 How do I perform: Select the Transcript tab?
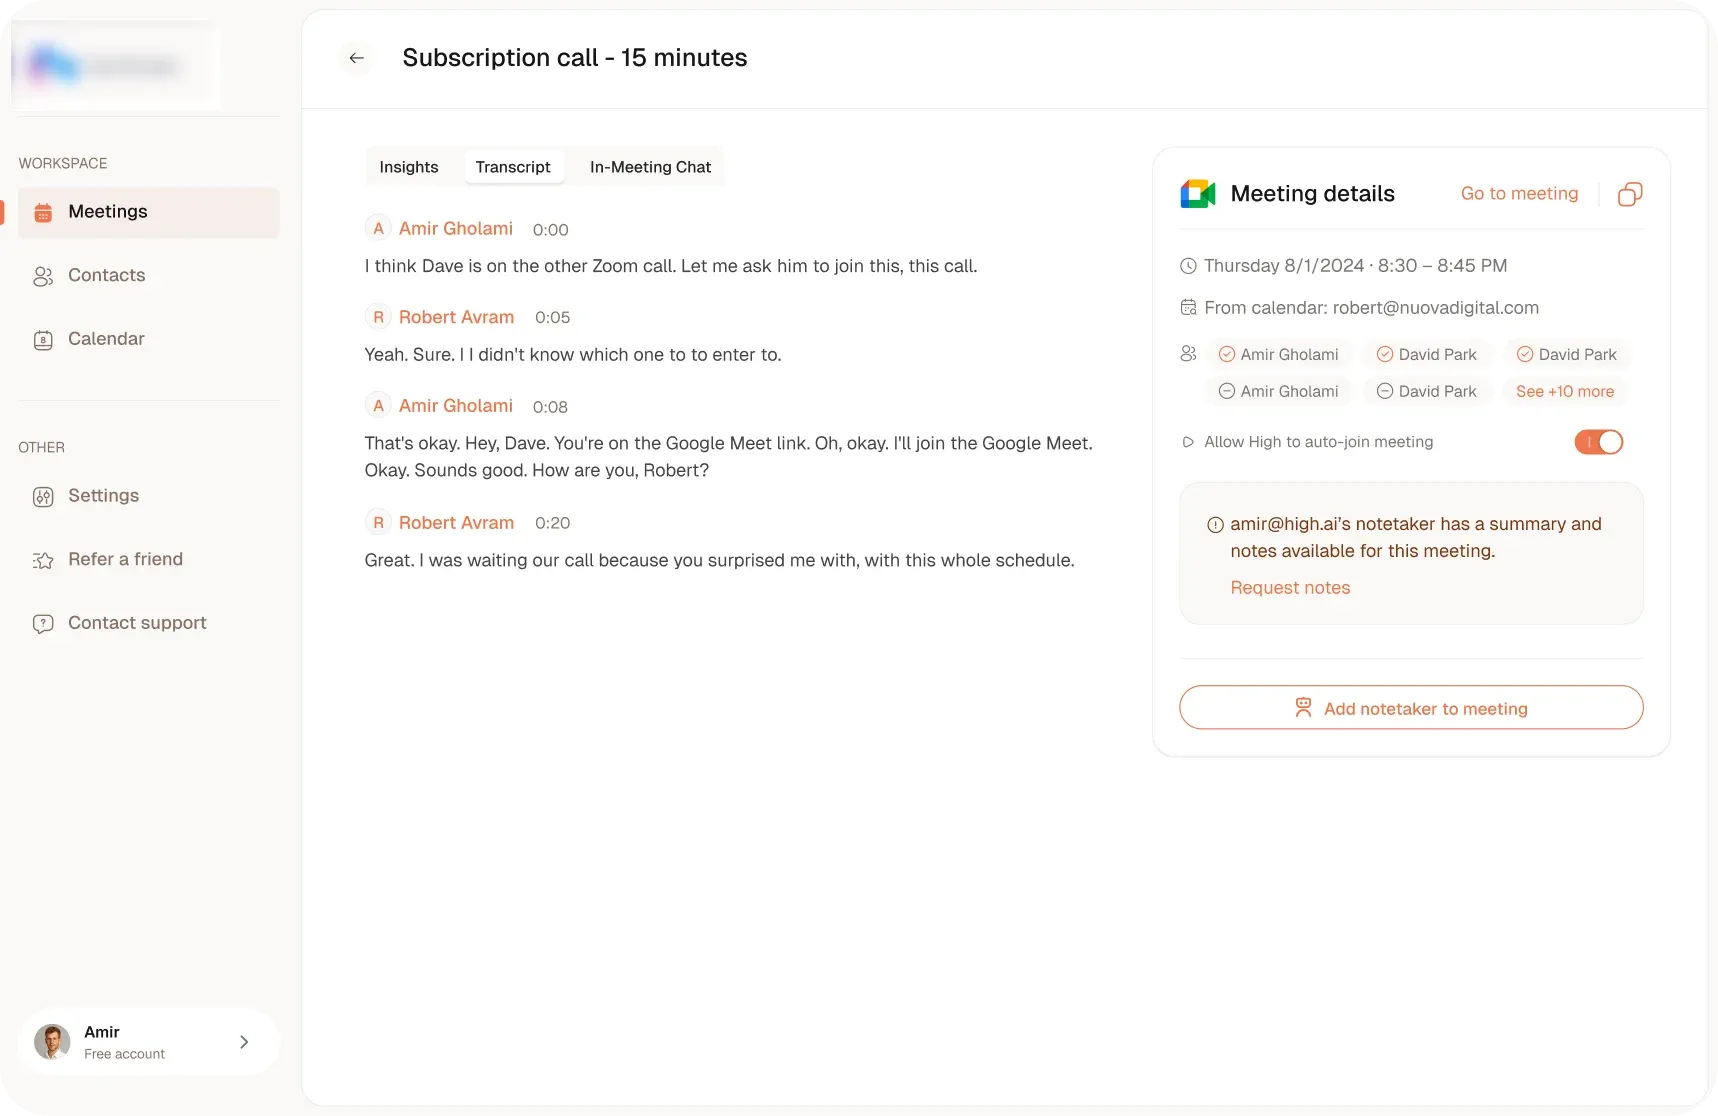pos(513,167)
